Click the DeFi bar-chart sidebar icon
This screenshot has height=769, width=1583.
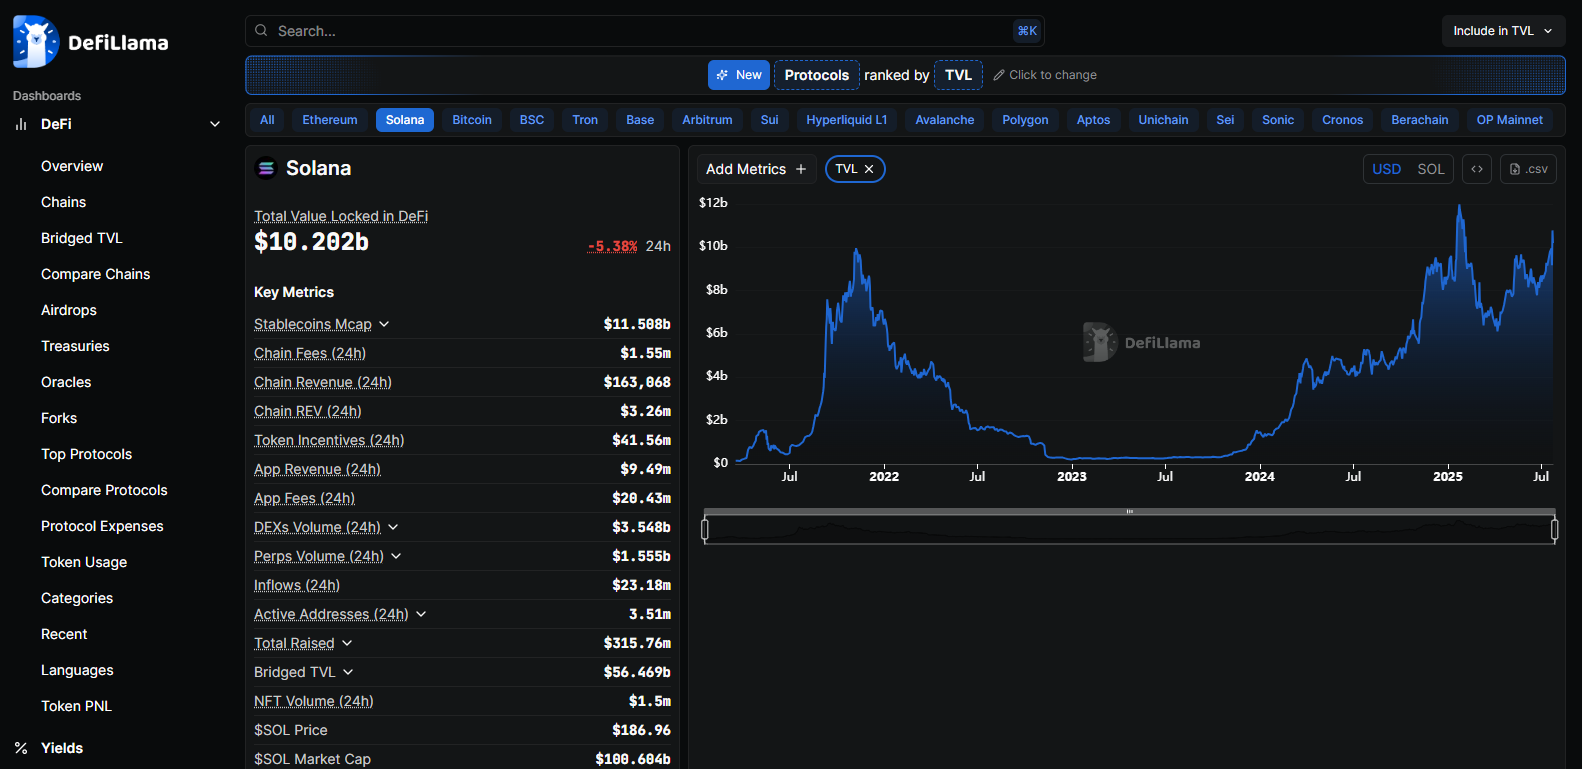(x=21, y=124)
